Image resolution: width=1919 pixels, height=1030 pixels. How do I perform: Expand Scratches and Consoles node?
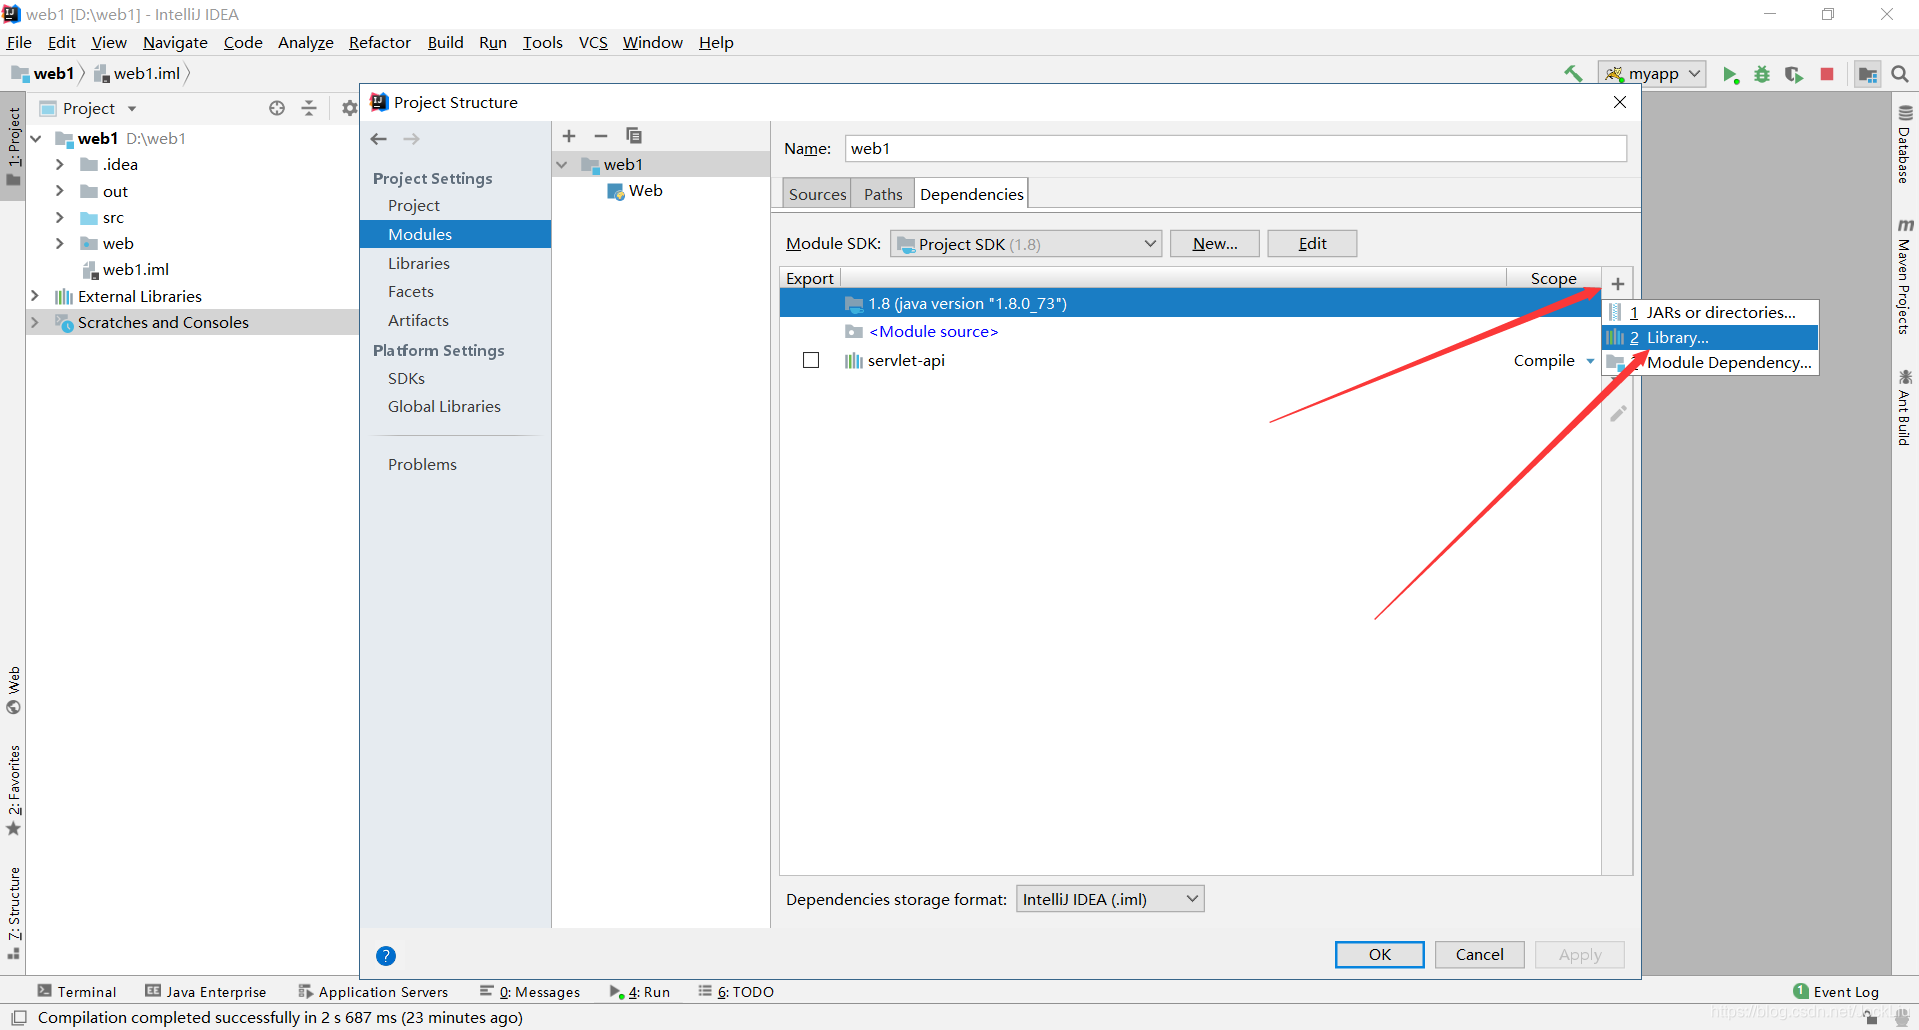click(x=34, y=322)
